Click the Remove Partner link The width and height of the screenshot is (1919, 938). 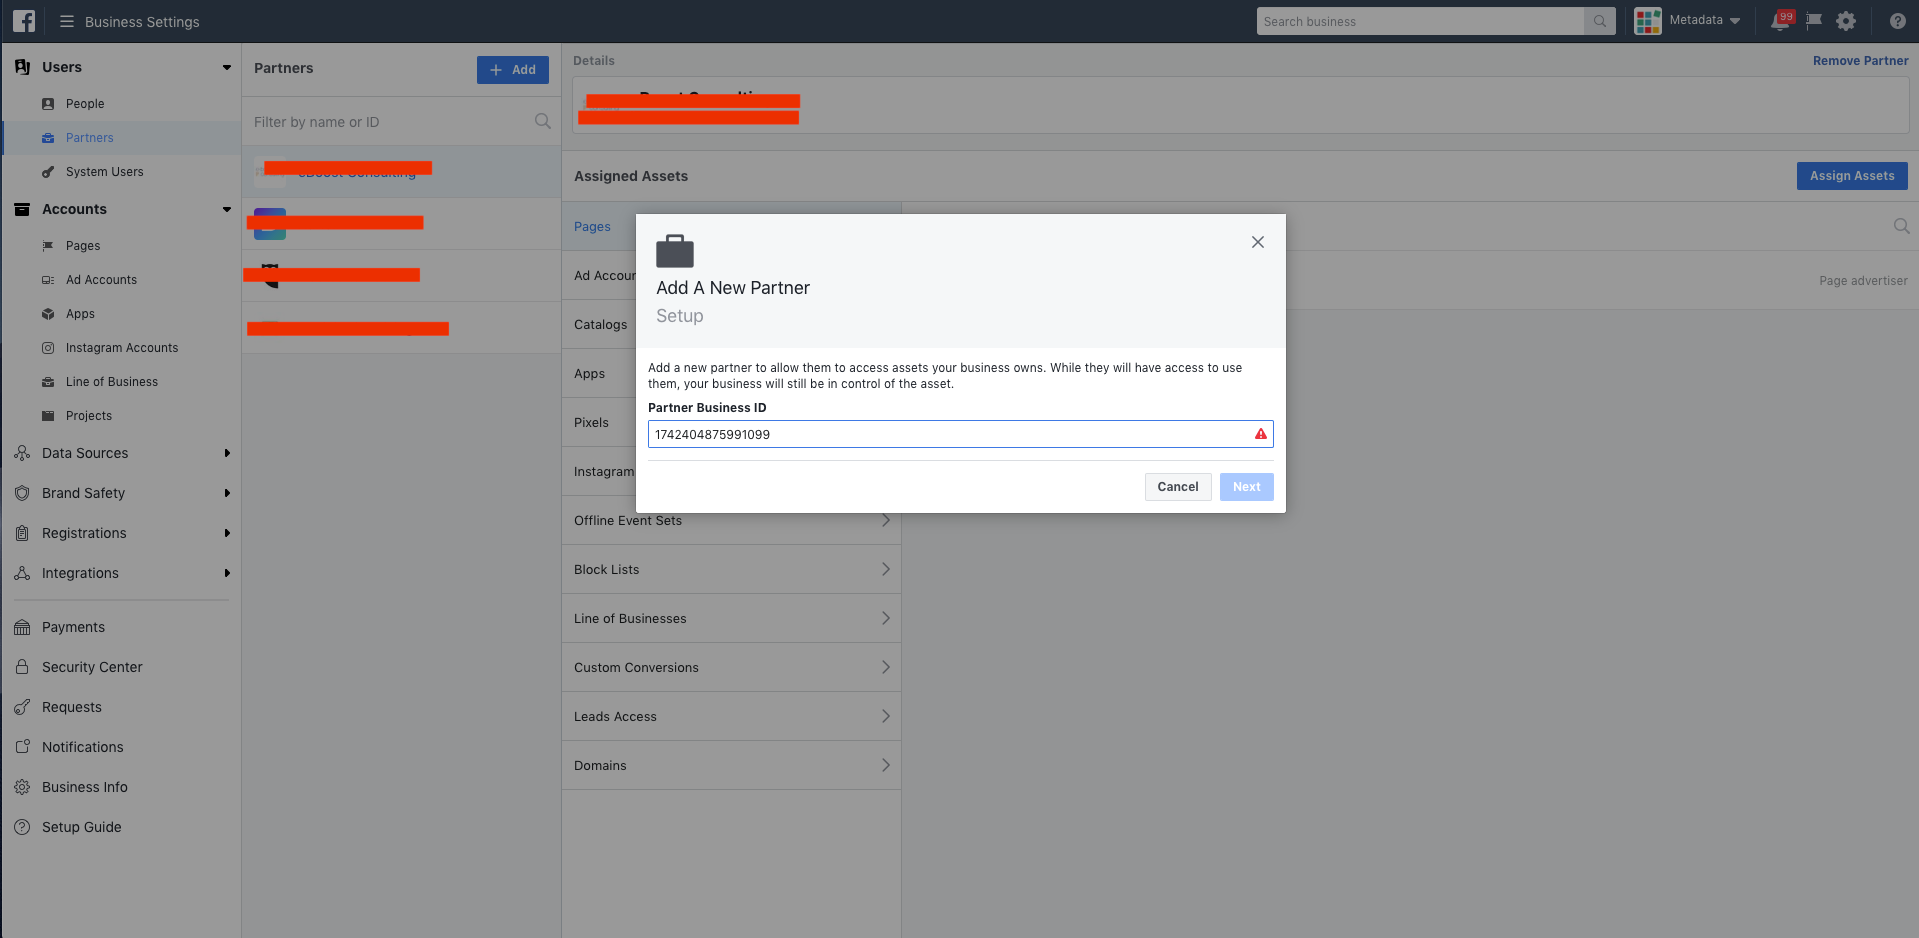(1860, 61)
